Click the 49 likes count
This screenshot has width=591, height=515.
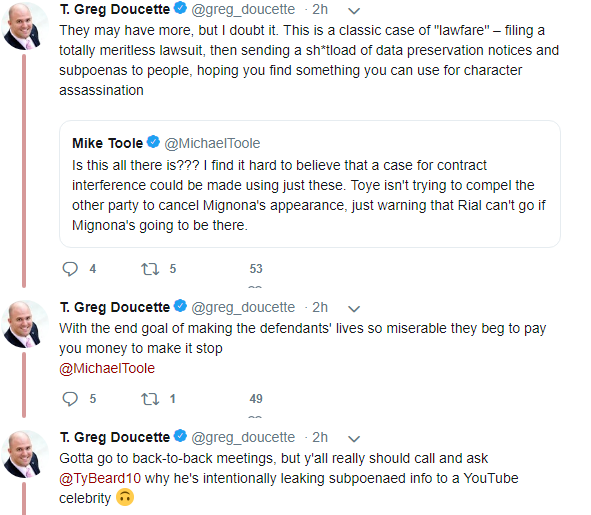click(x=256, y=399)
